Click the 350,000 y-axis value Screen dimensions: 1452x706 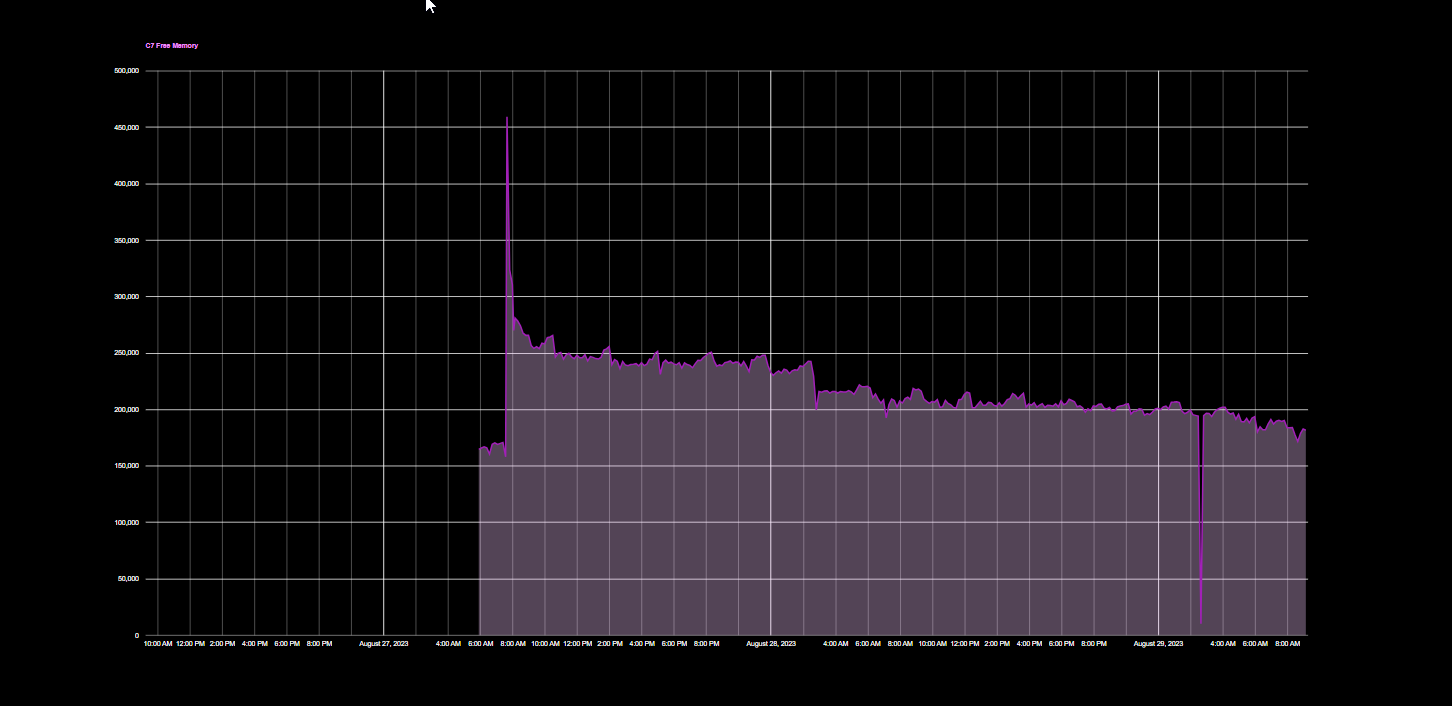(127, 241)
